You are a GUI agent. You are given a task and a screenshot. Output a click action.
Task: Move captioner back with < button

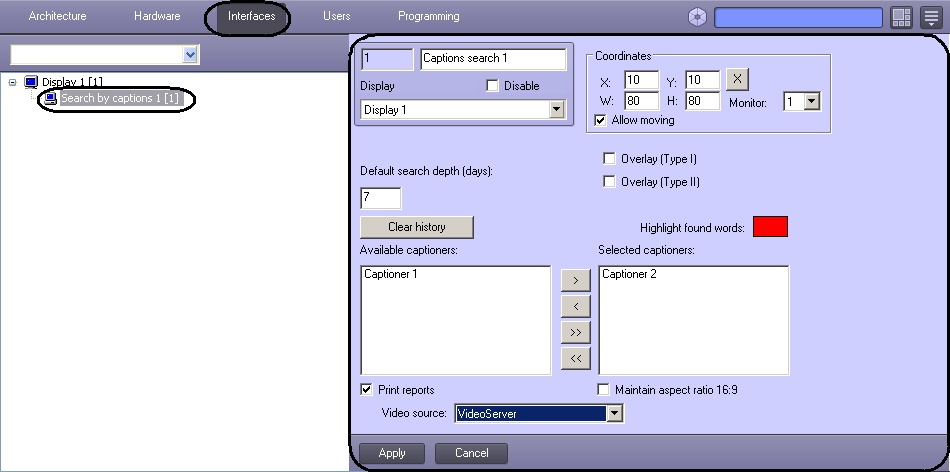click(576, 306)
